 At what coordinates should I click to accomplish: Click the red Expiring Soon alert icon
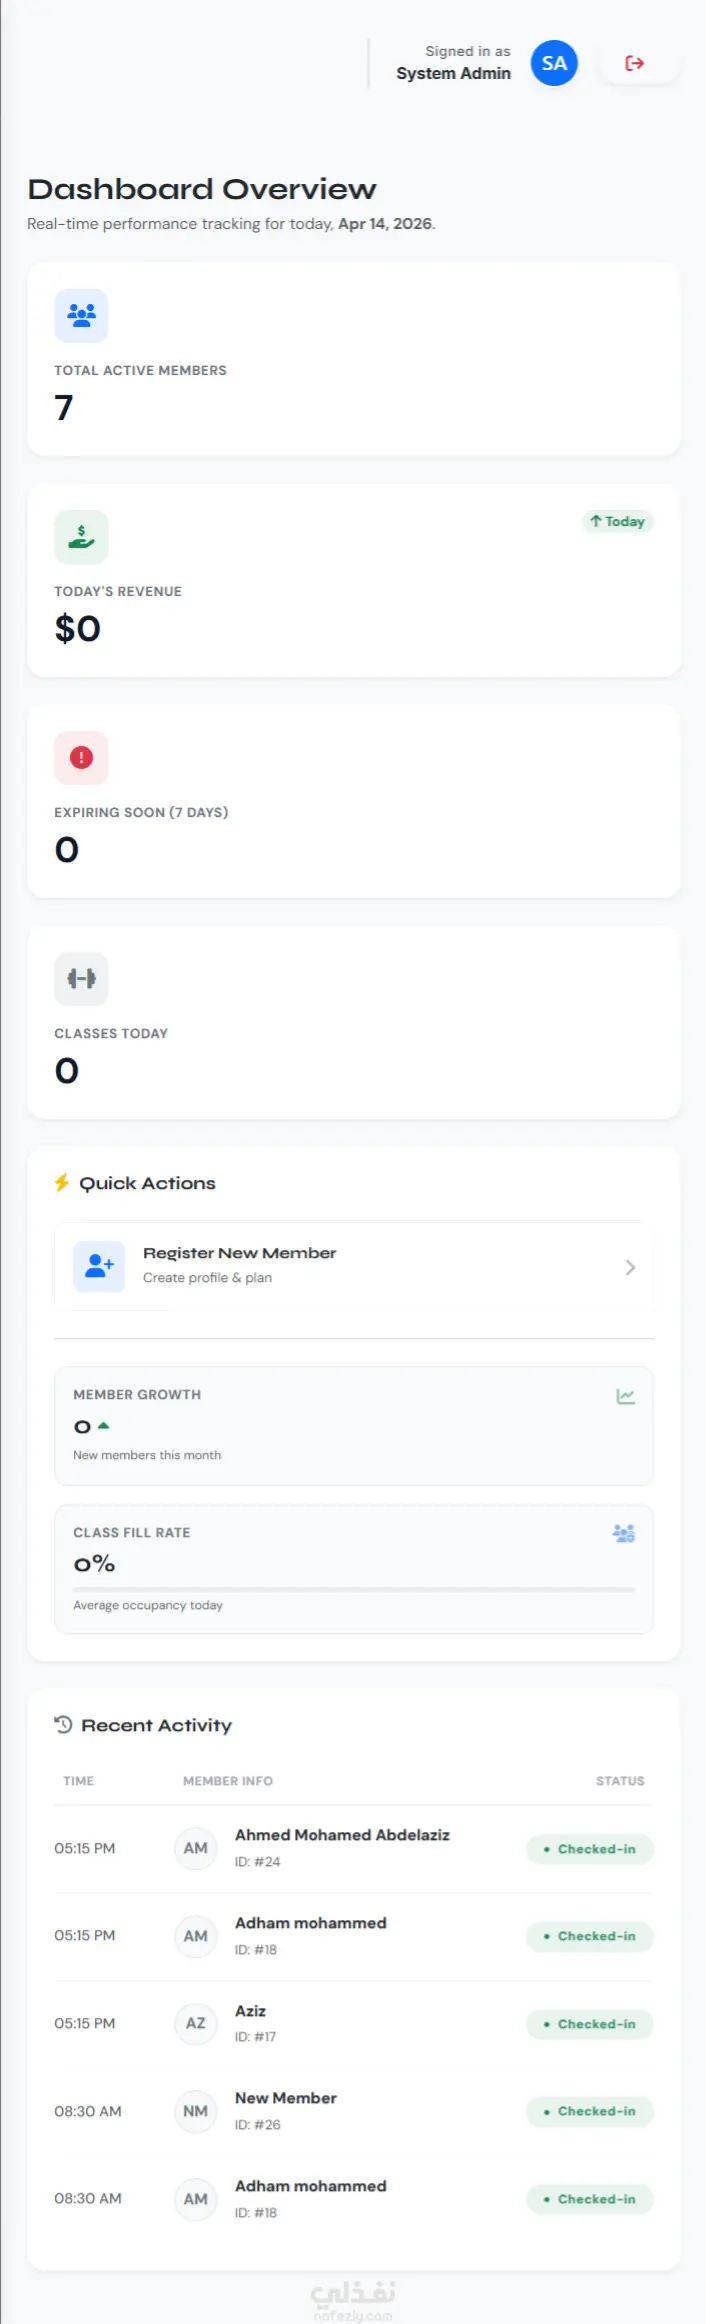(81, 758)
